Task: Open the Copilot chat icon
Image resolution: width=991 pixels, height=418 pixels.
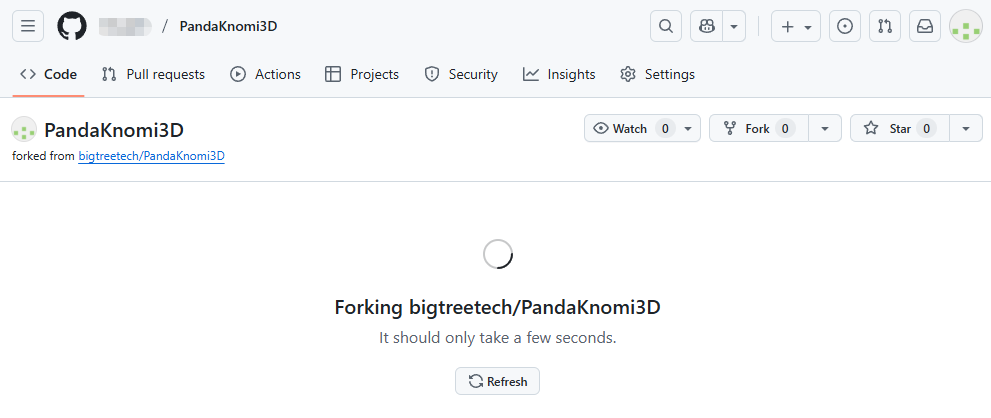Action: tap(706, 26)
